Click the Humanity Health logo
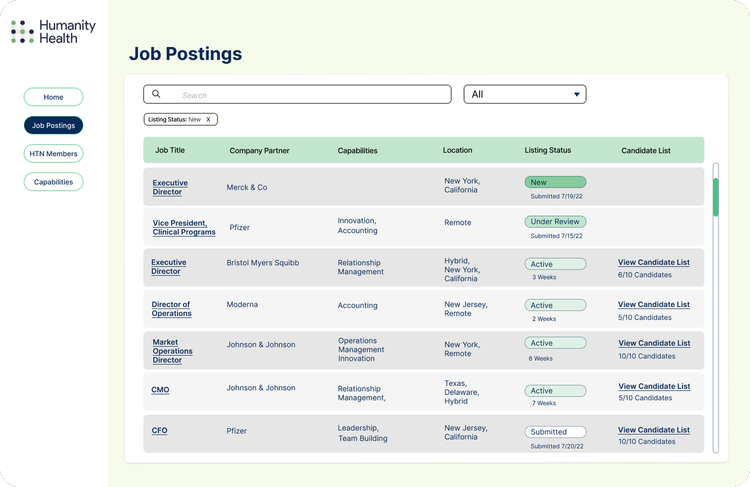 [53, 32]
